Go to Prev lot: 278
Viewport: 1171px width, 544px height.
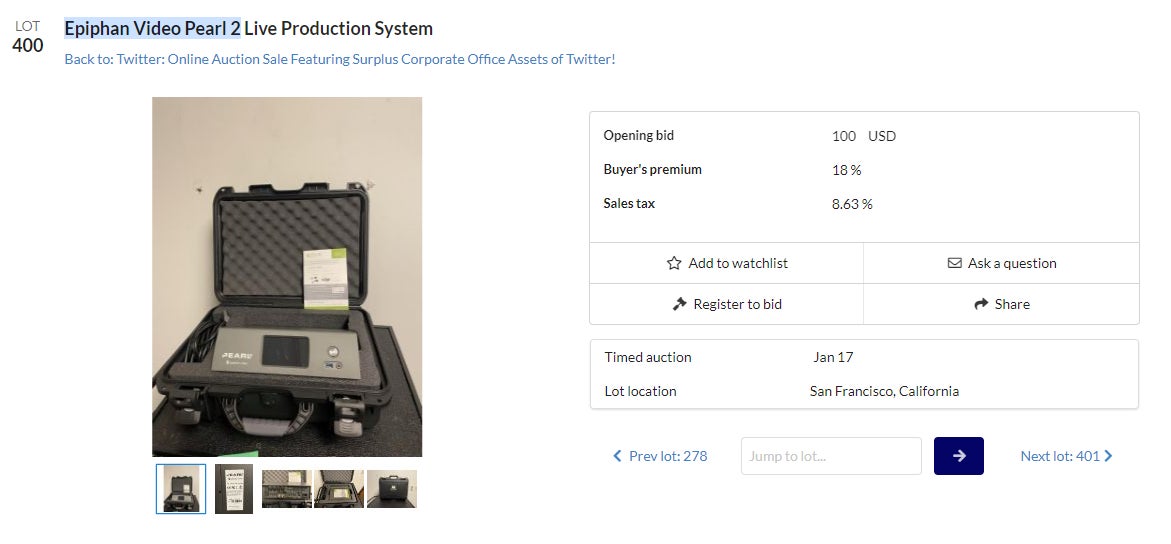(667, 456)
